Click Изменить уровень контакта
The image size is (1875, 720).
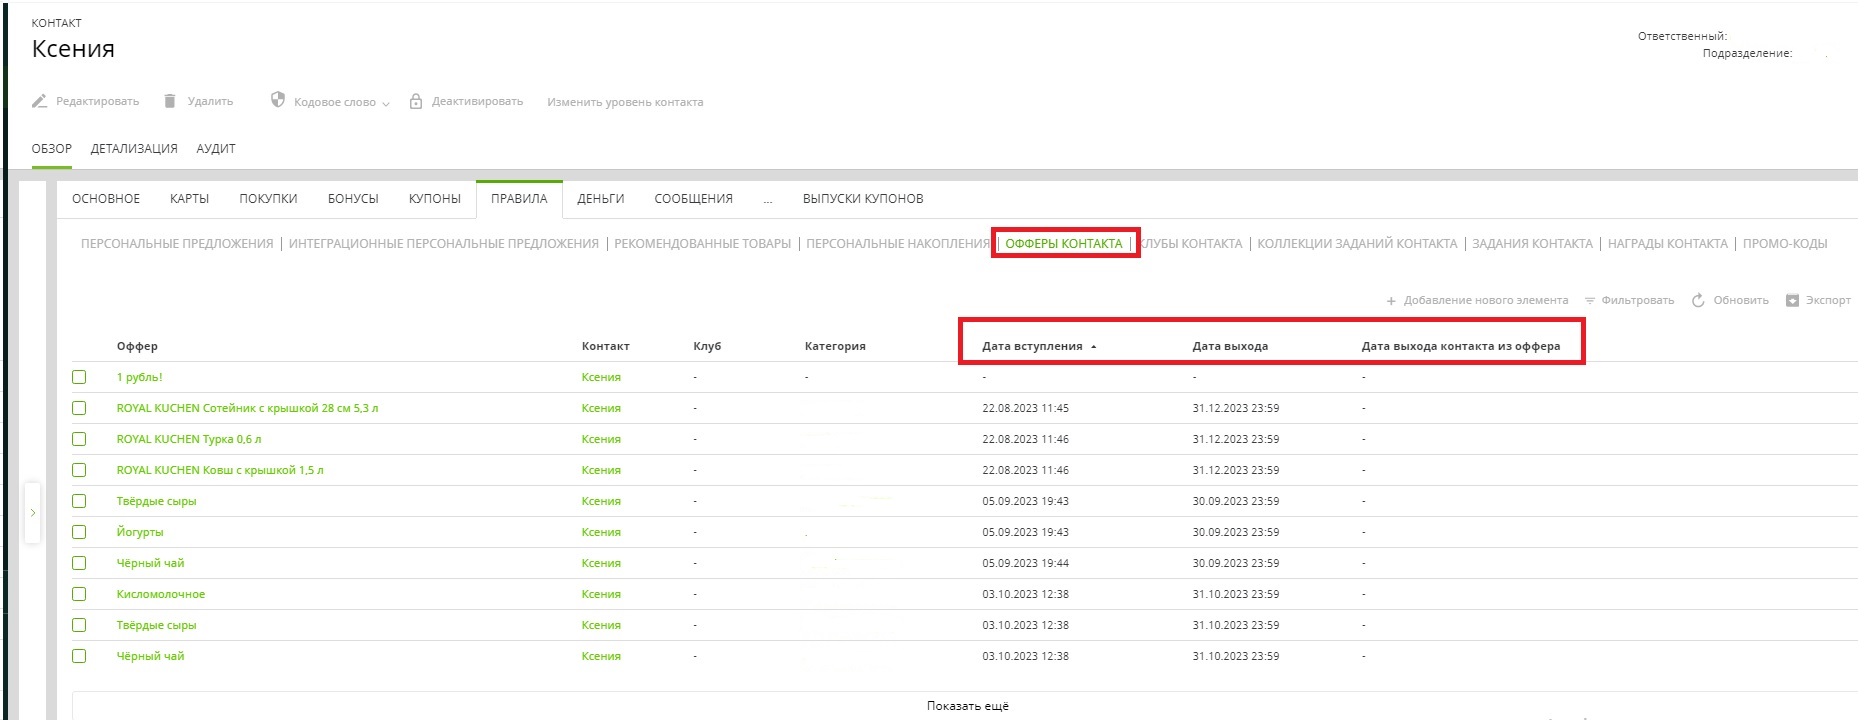625,102
